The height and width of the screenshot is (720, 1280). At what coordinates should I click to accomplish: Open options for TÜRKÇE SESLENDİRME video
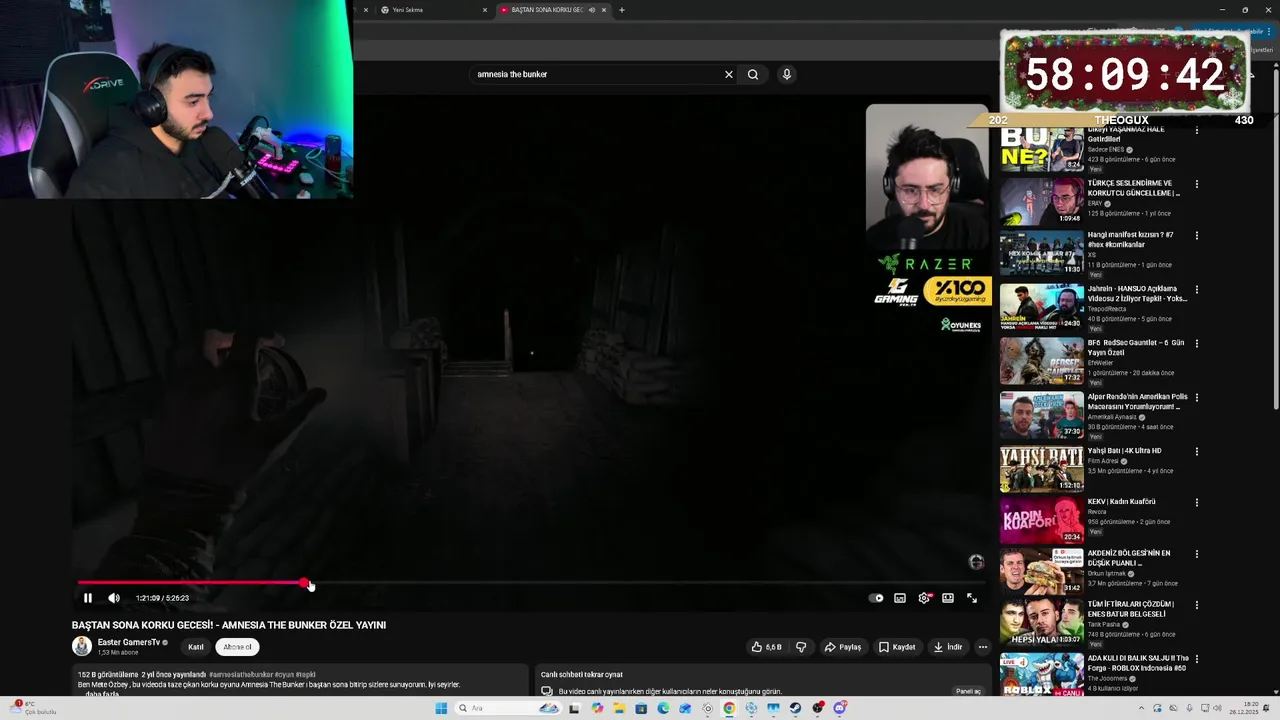pyautogui.click(x=1196, y=184)
